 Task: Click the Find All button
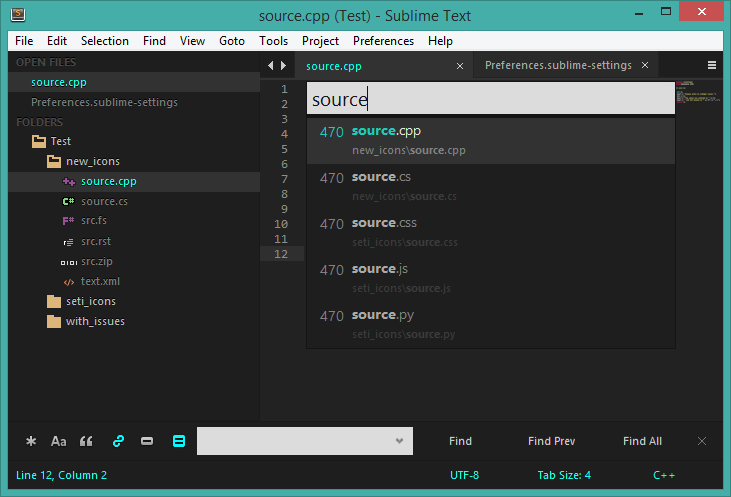[642, 441]
